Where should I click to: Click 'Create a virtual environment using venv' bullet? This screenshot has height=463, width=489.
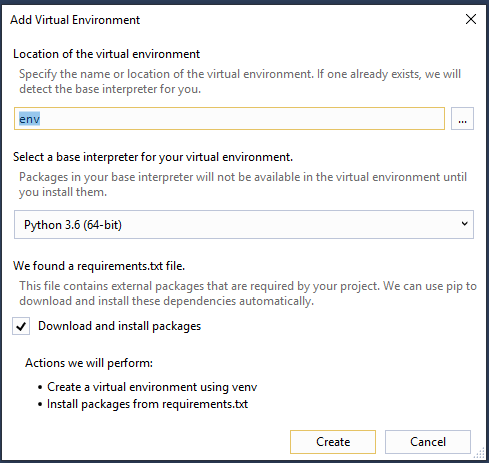pos(152,387)
